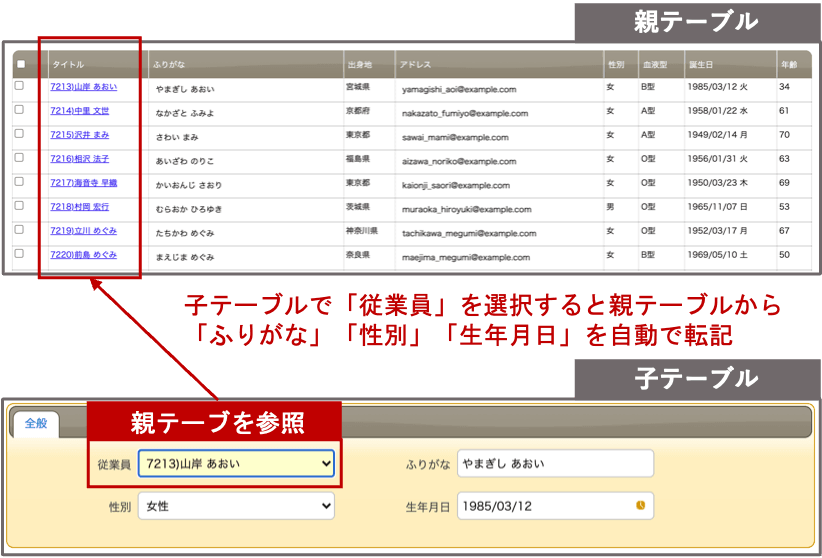Sort by 血液型 column header

(x=654, y=65)
